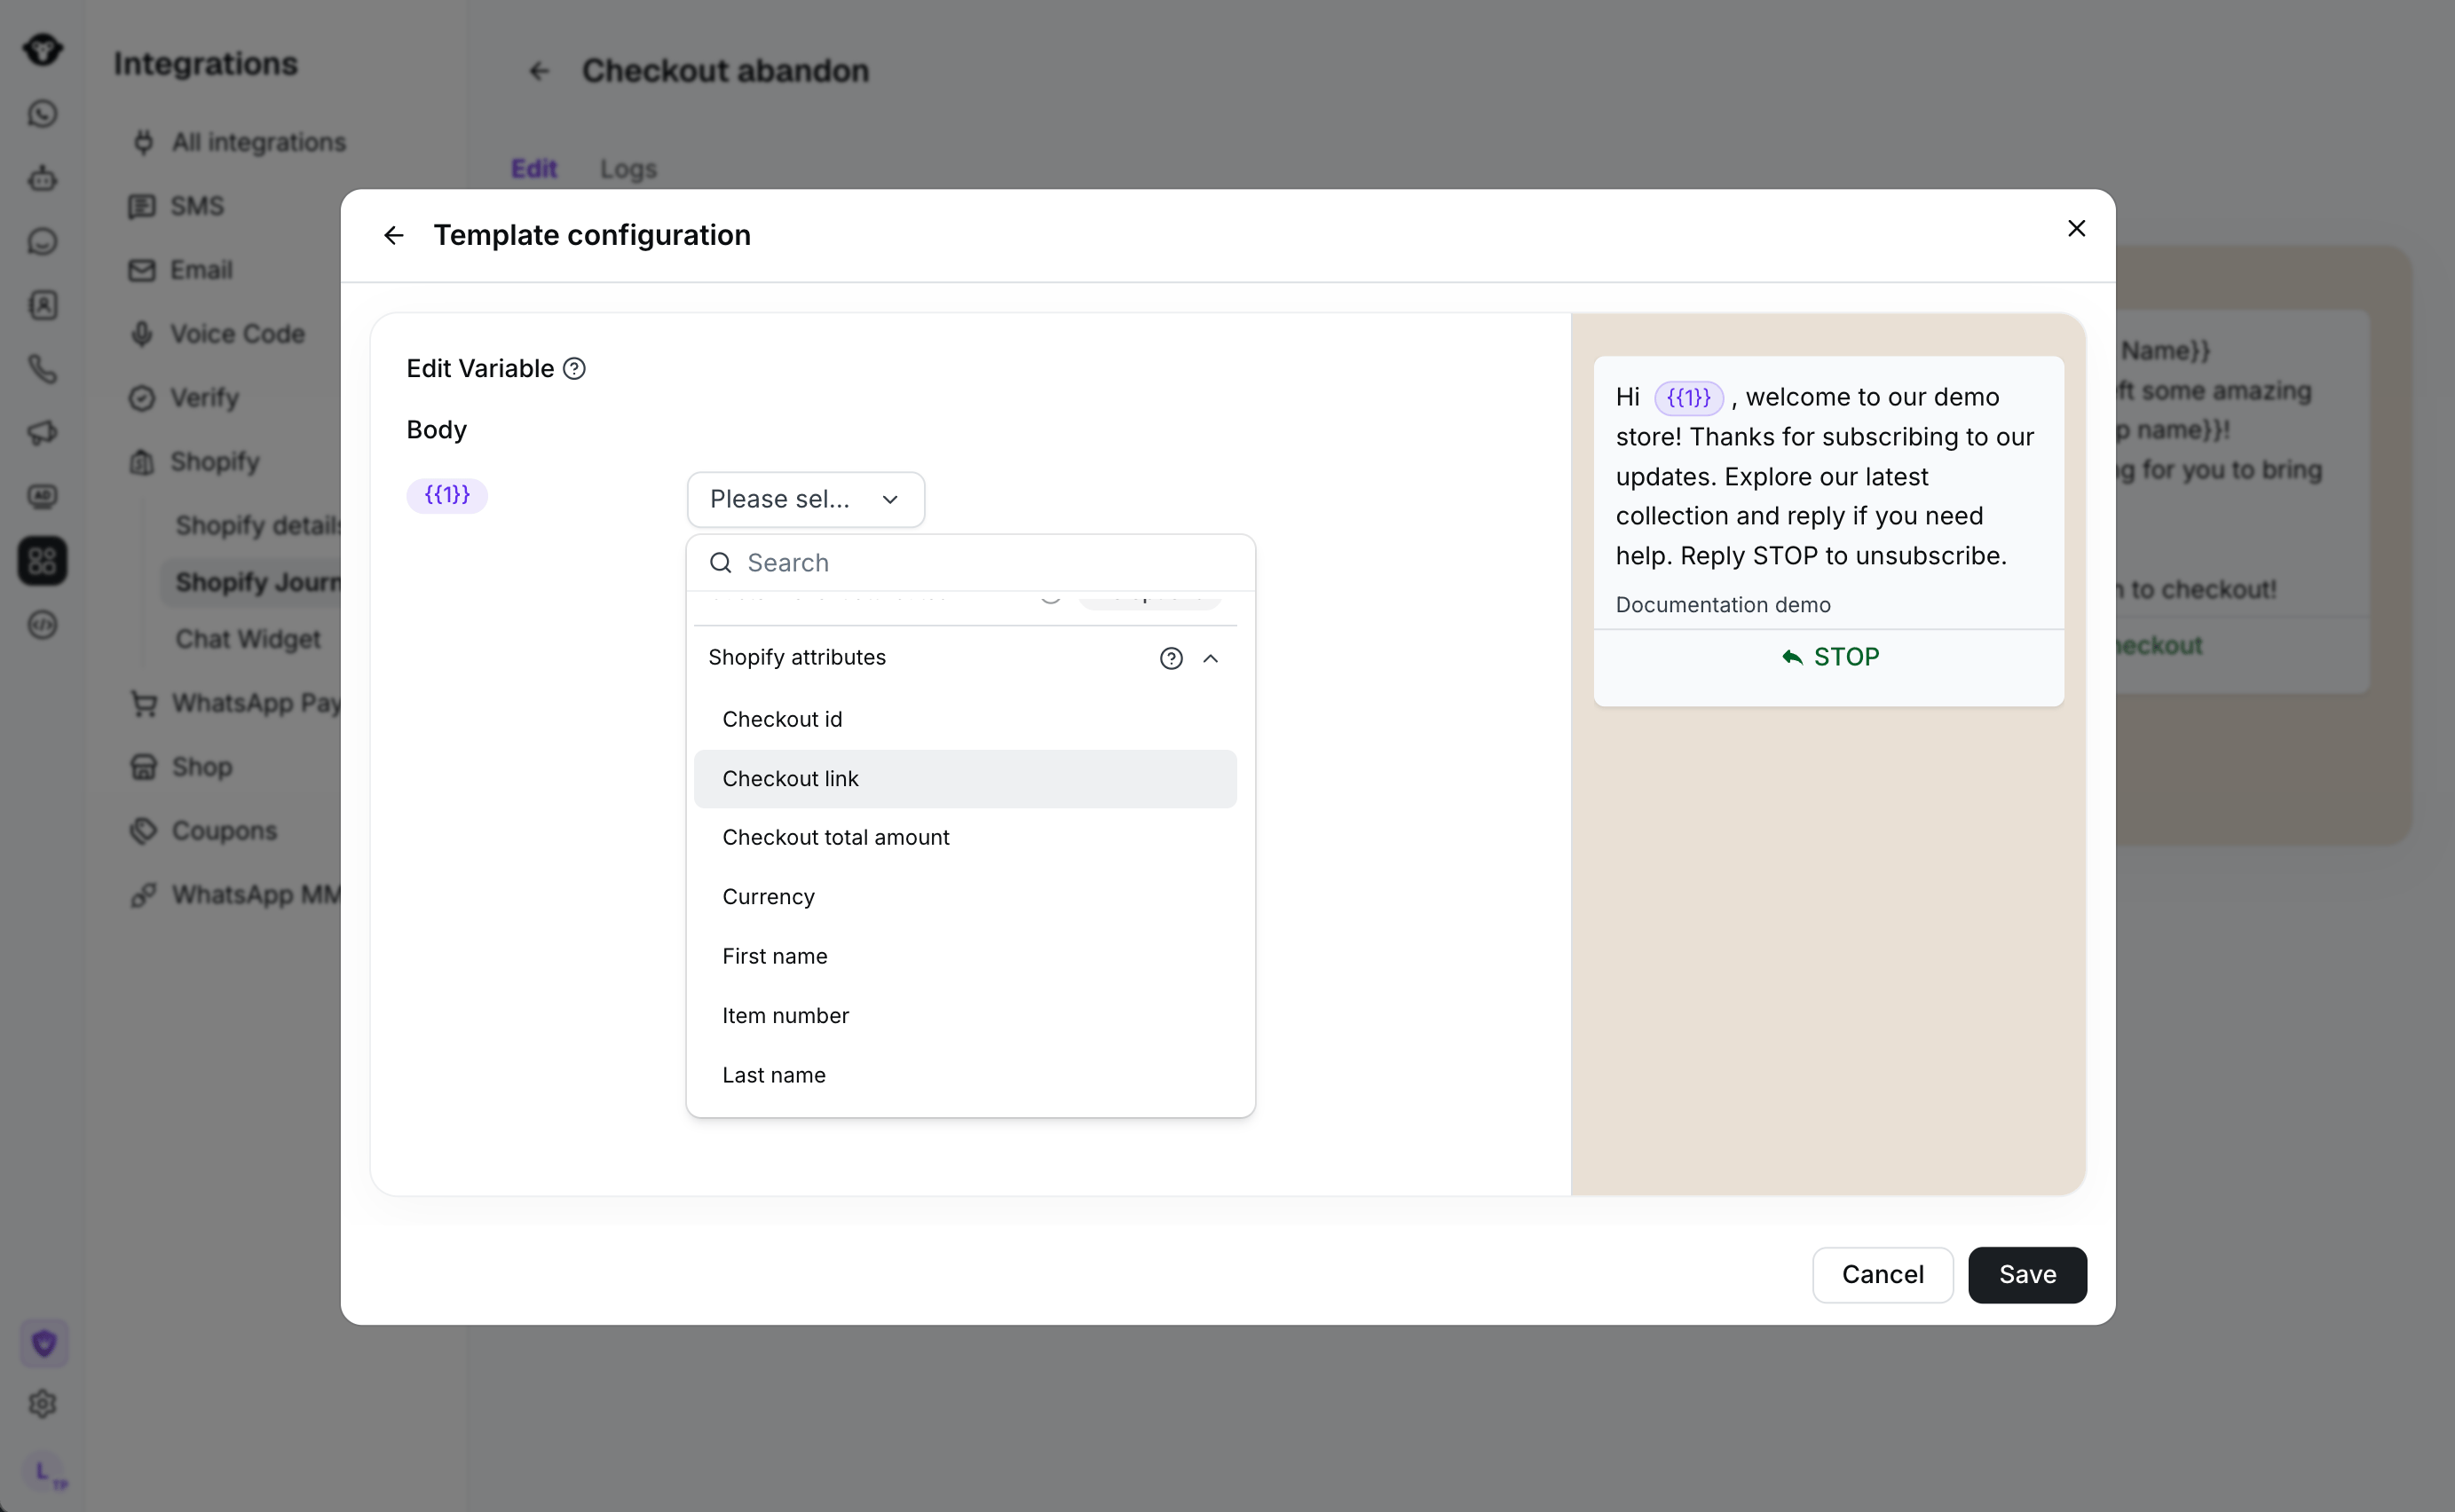The height and width of the screenshot is (1512, 2455).
Task: Go back from Checkout abandon page
Action: click(539, 71)
